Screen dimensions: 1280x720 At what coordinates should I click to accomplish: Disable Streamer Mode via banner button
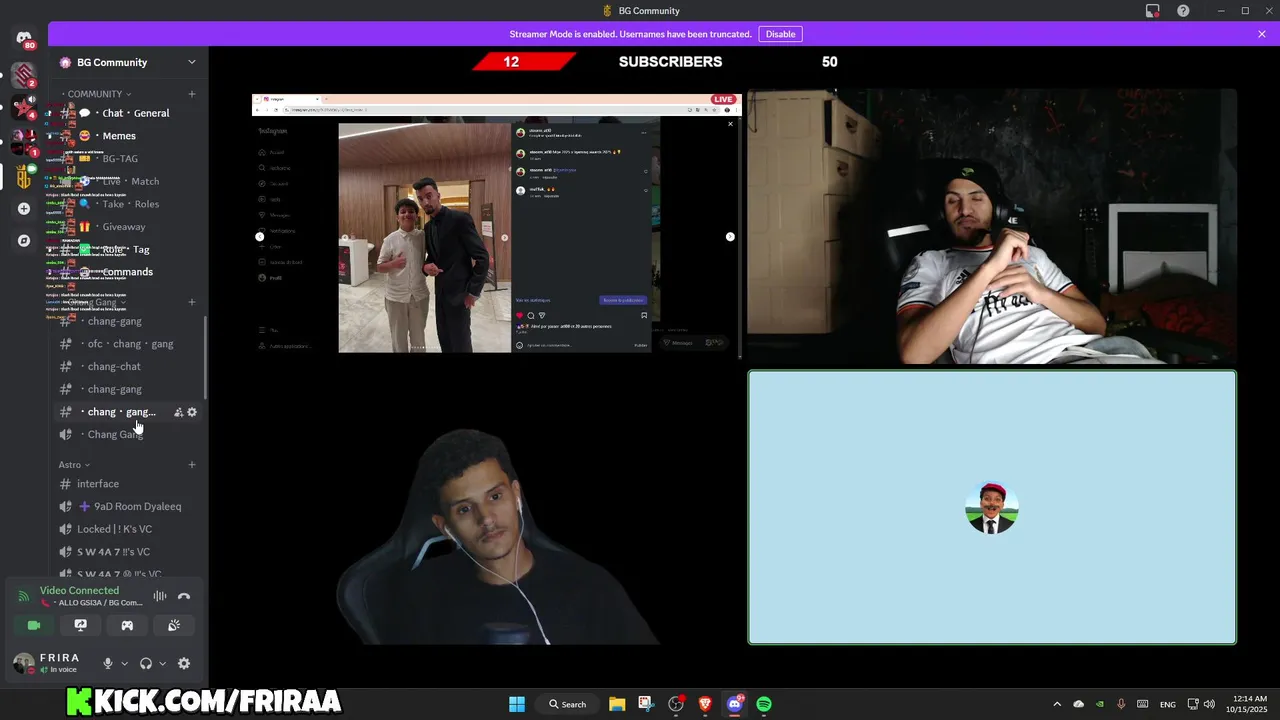(781, 34)
